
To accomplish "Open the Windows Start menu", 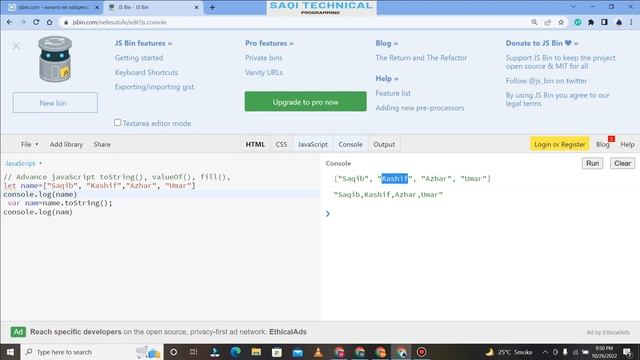I will [x=10, y=352].
